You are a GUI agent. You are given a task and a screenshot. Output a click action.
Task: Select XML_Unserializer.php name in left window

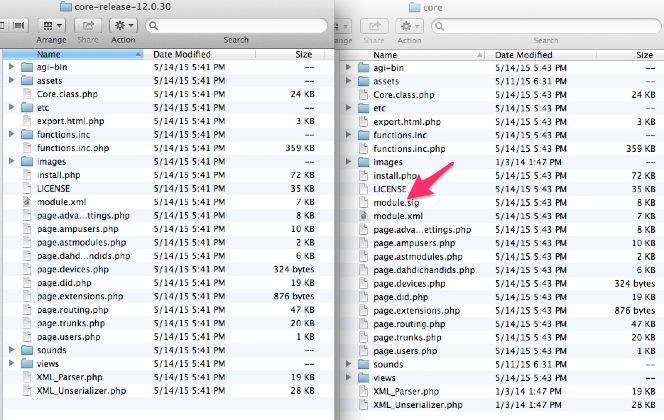pyautogui.click(x=81, y=390)
